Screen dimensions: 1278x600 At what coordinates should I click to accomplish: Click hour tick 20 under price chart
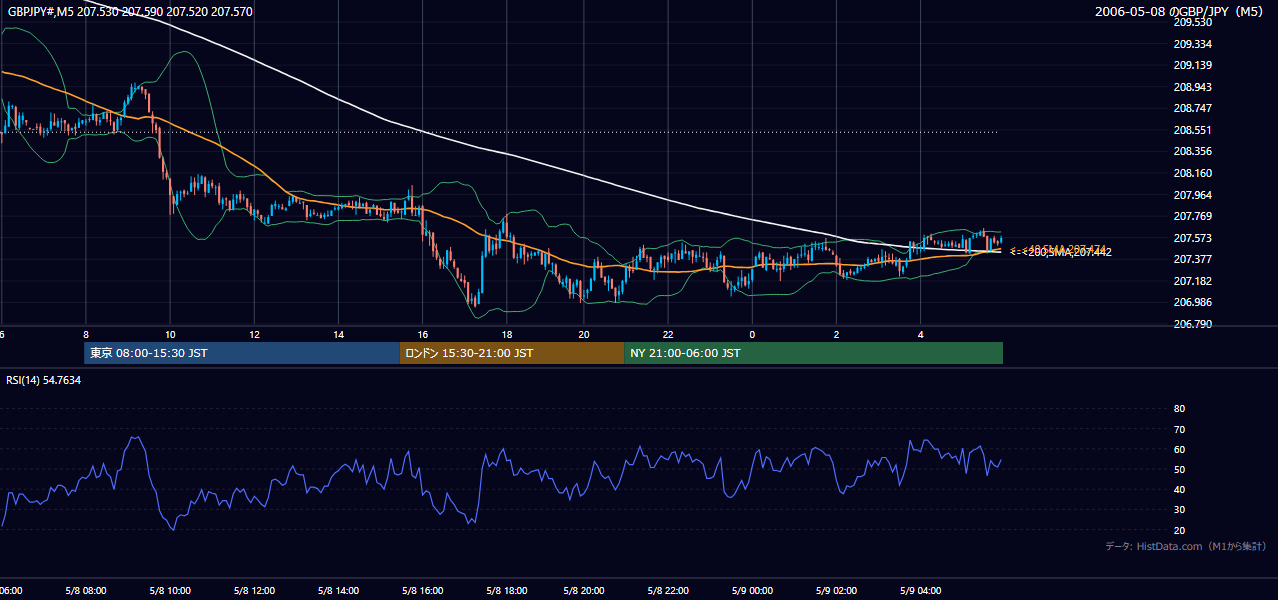584,334
